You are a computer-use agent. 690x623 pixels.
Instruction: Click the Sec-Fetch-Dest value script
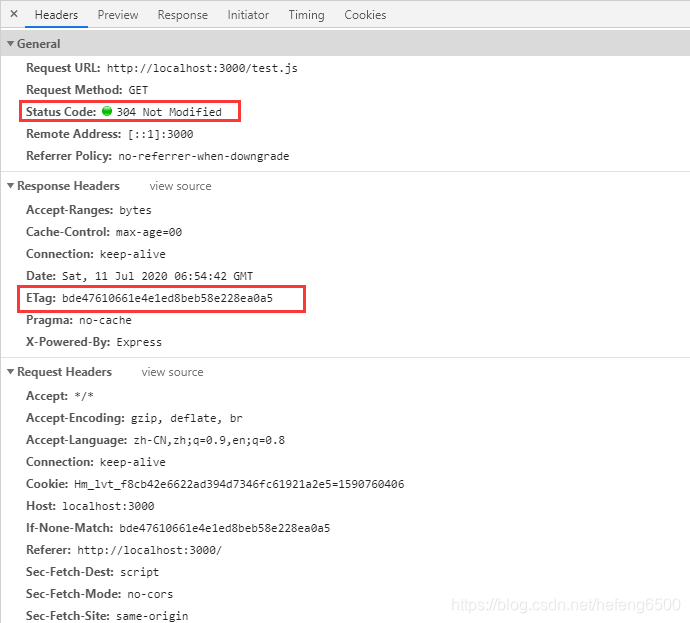click(x=139, y=572)
